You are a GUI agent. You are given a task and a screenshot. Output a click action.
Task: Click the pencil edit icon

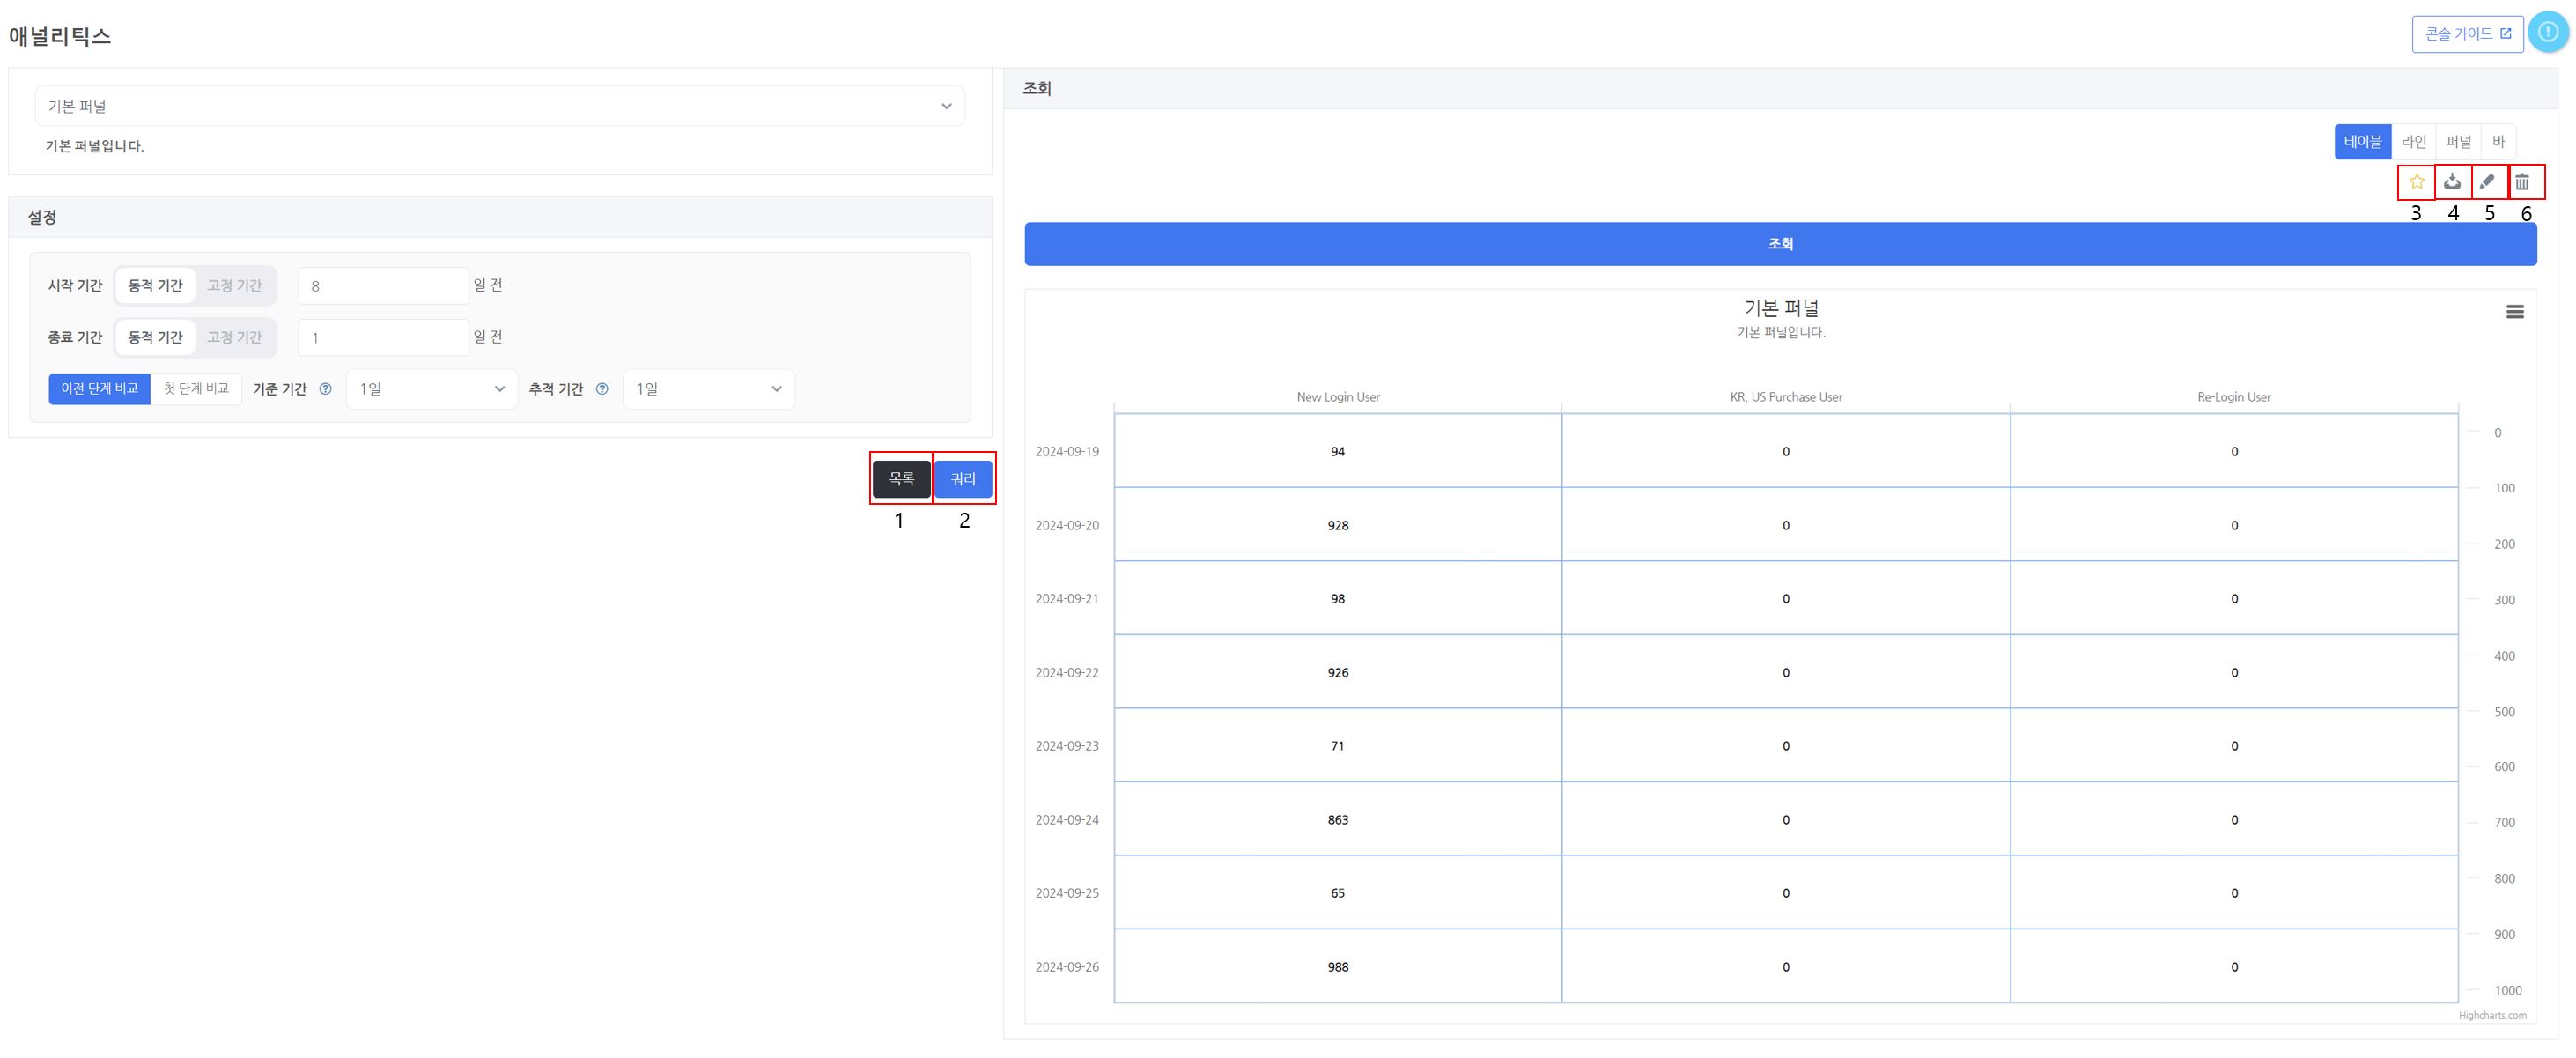[2488, 182]
